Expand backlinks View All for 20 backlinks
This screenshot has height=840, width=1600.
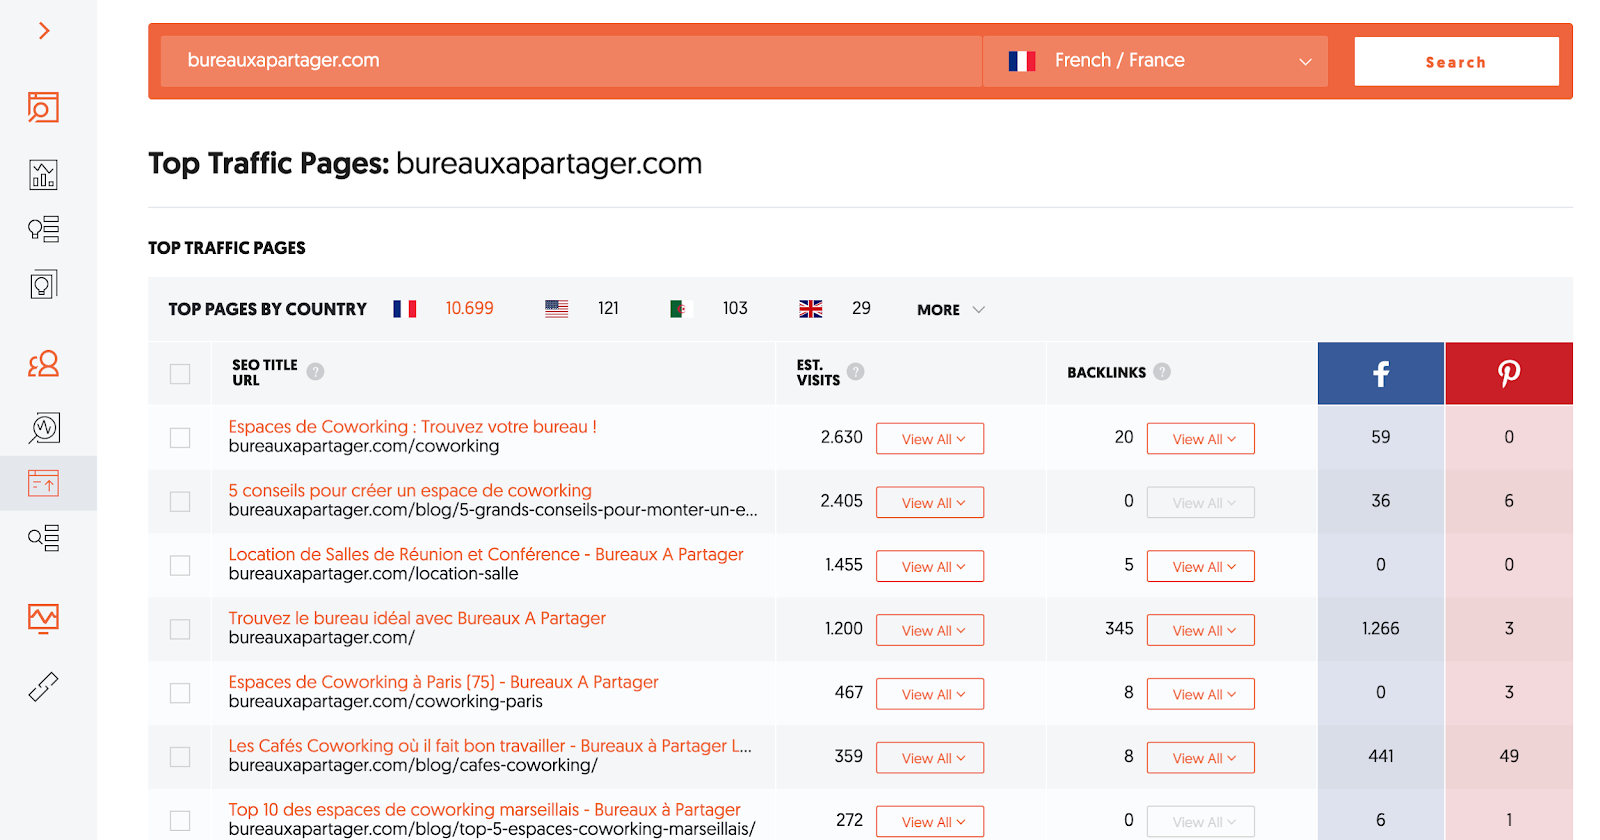click(x=1201, y=439)
